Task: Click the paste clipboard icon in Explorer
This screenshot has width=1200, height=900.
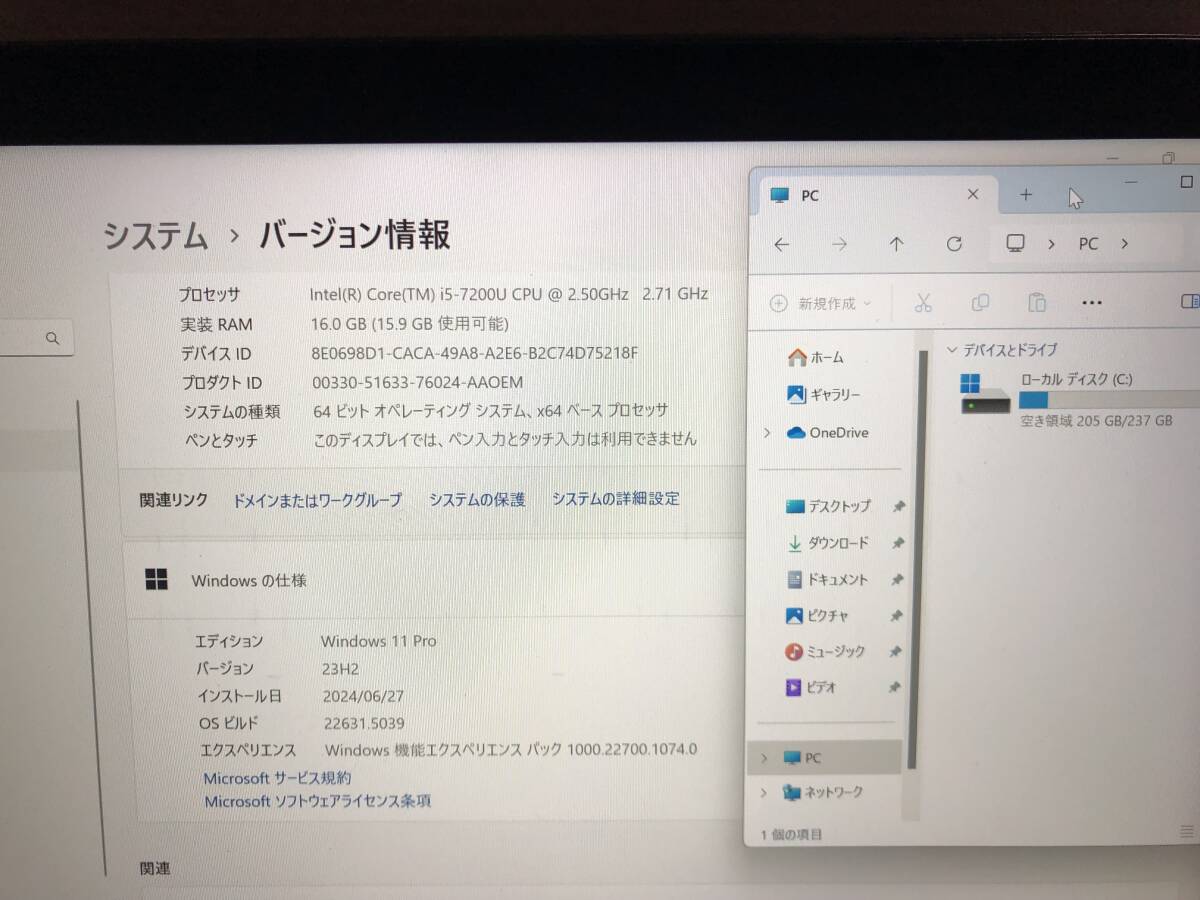Action: click(1037, 302)
